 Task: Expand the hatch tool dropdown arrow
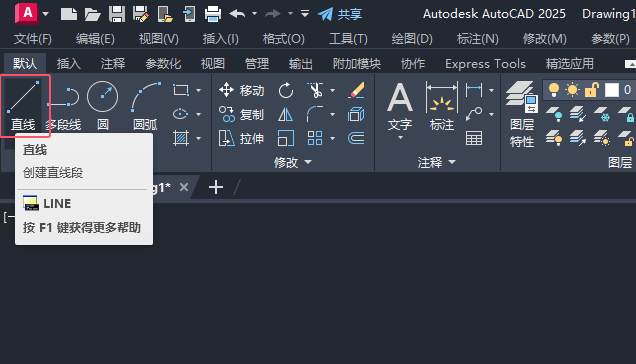click(x=199, y=138)
